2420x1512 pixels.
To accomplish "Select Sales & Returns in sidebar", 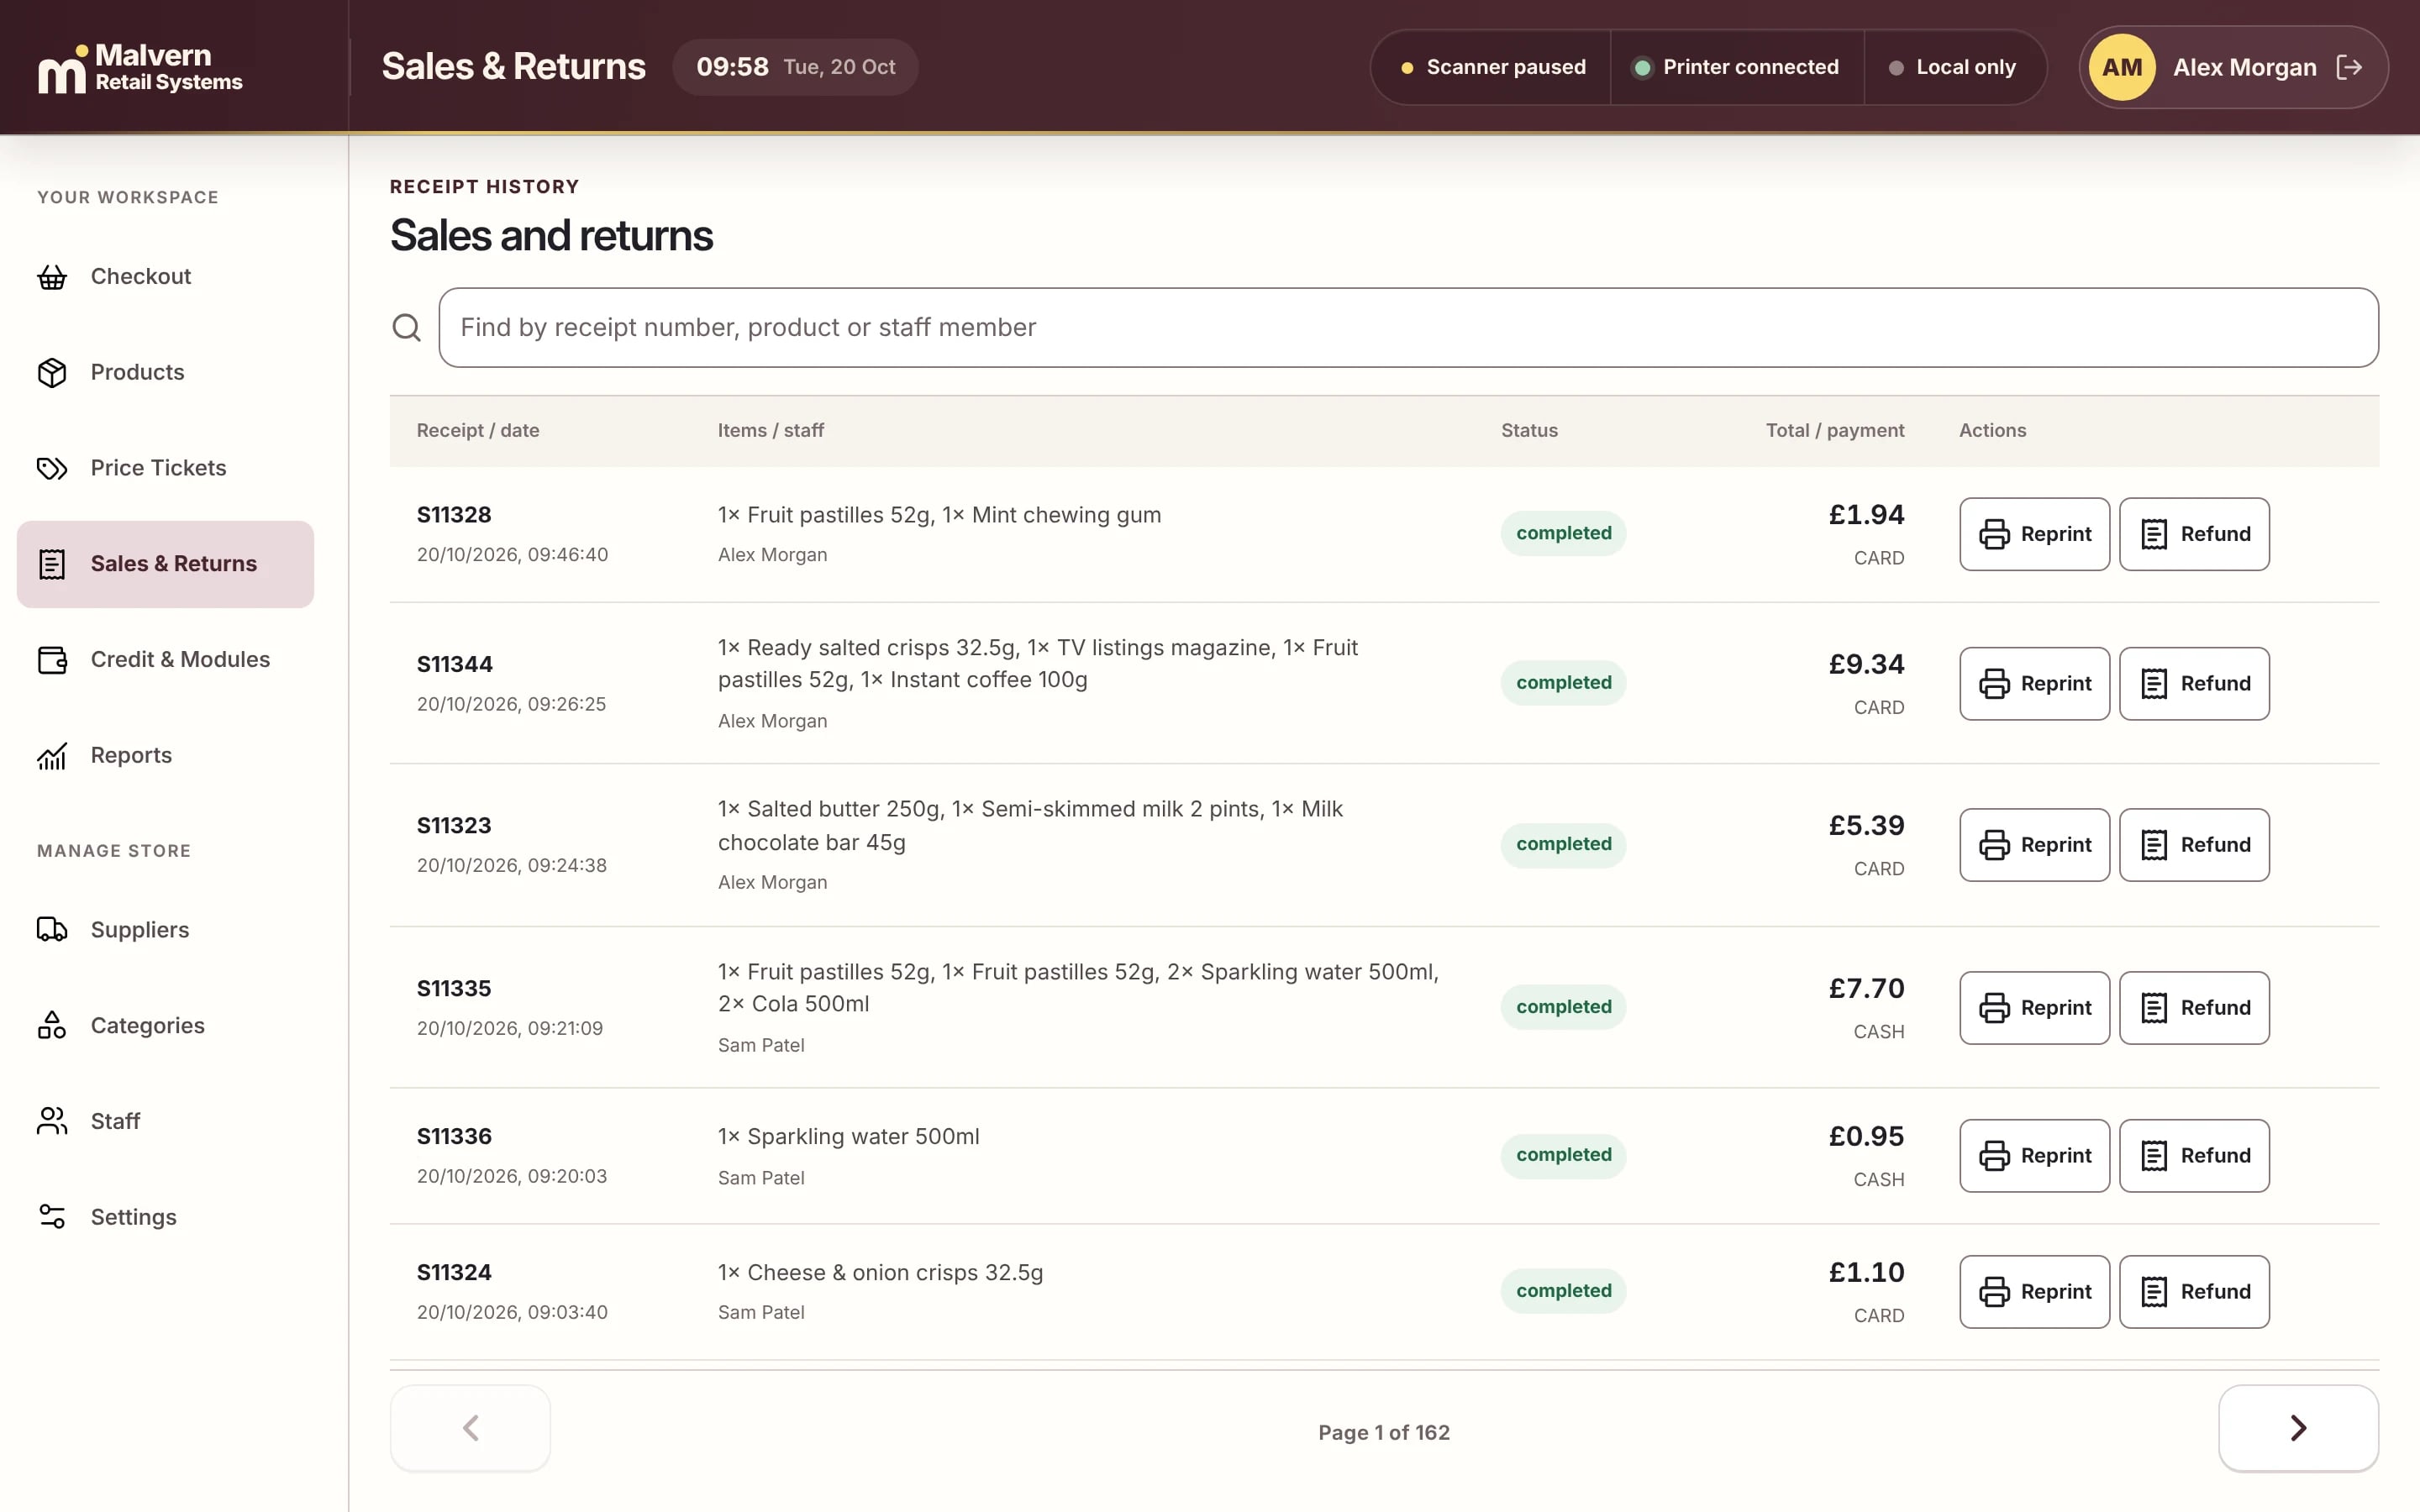I will pos(165,564).
